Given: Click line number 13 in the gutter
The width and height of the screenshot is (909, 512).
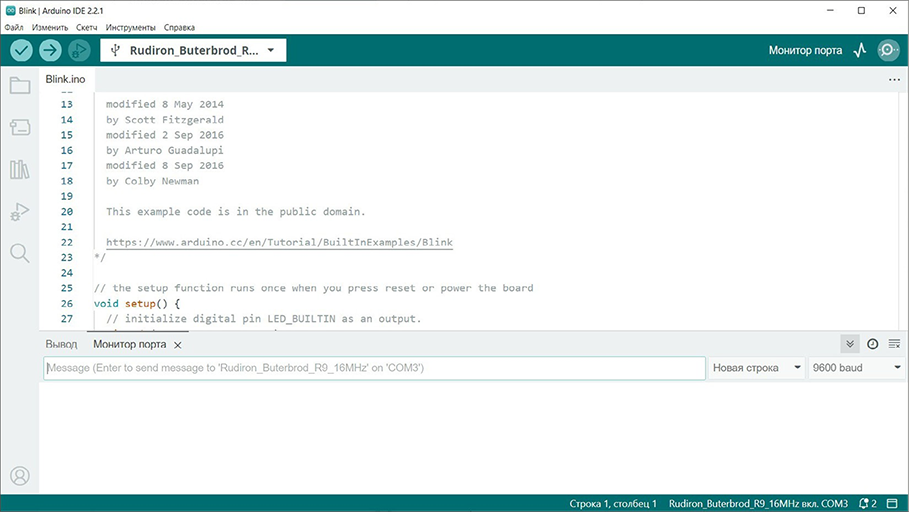Looking at the screenshot, I should click(67, 104).
